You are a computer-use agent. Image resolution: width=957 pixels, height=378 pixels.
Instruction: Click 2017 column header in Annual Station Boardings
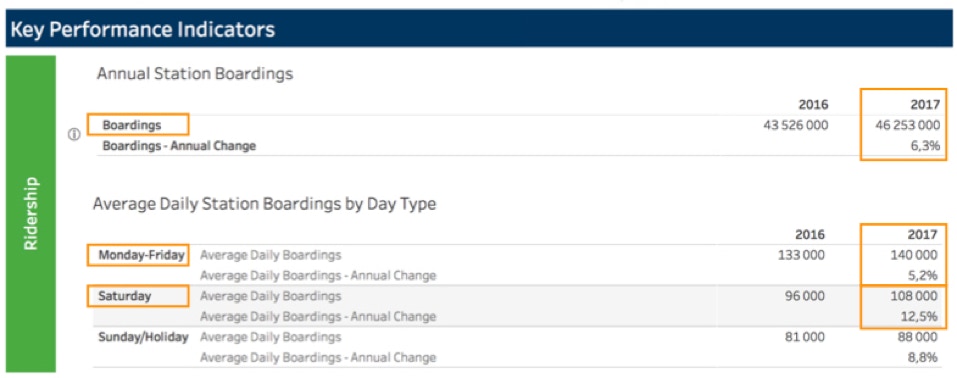point(925,104)
